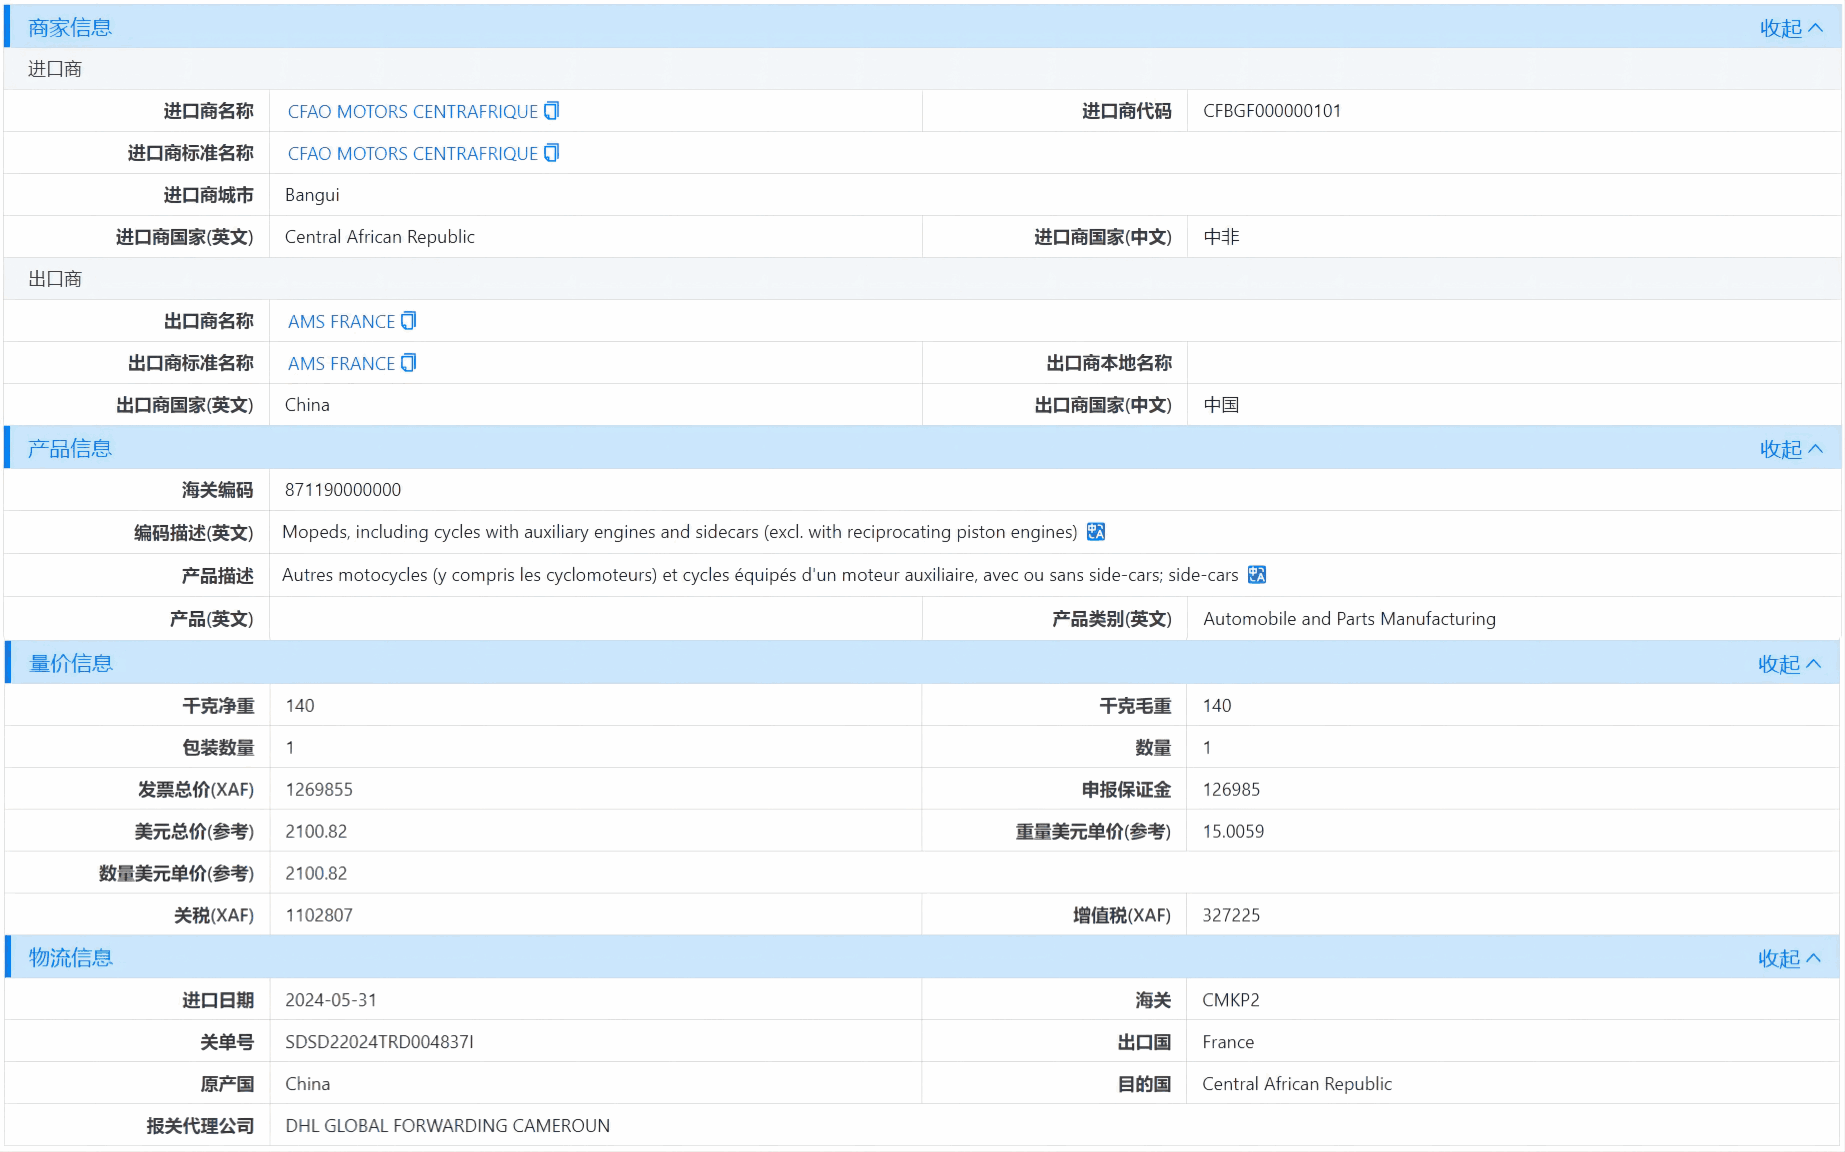The image size is (1845, 1152).
Task: Click the translate icon after the English code description
Action: point(1095,531)
